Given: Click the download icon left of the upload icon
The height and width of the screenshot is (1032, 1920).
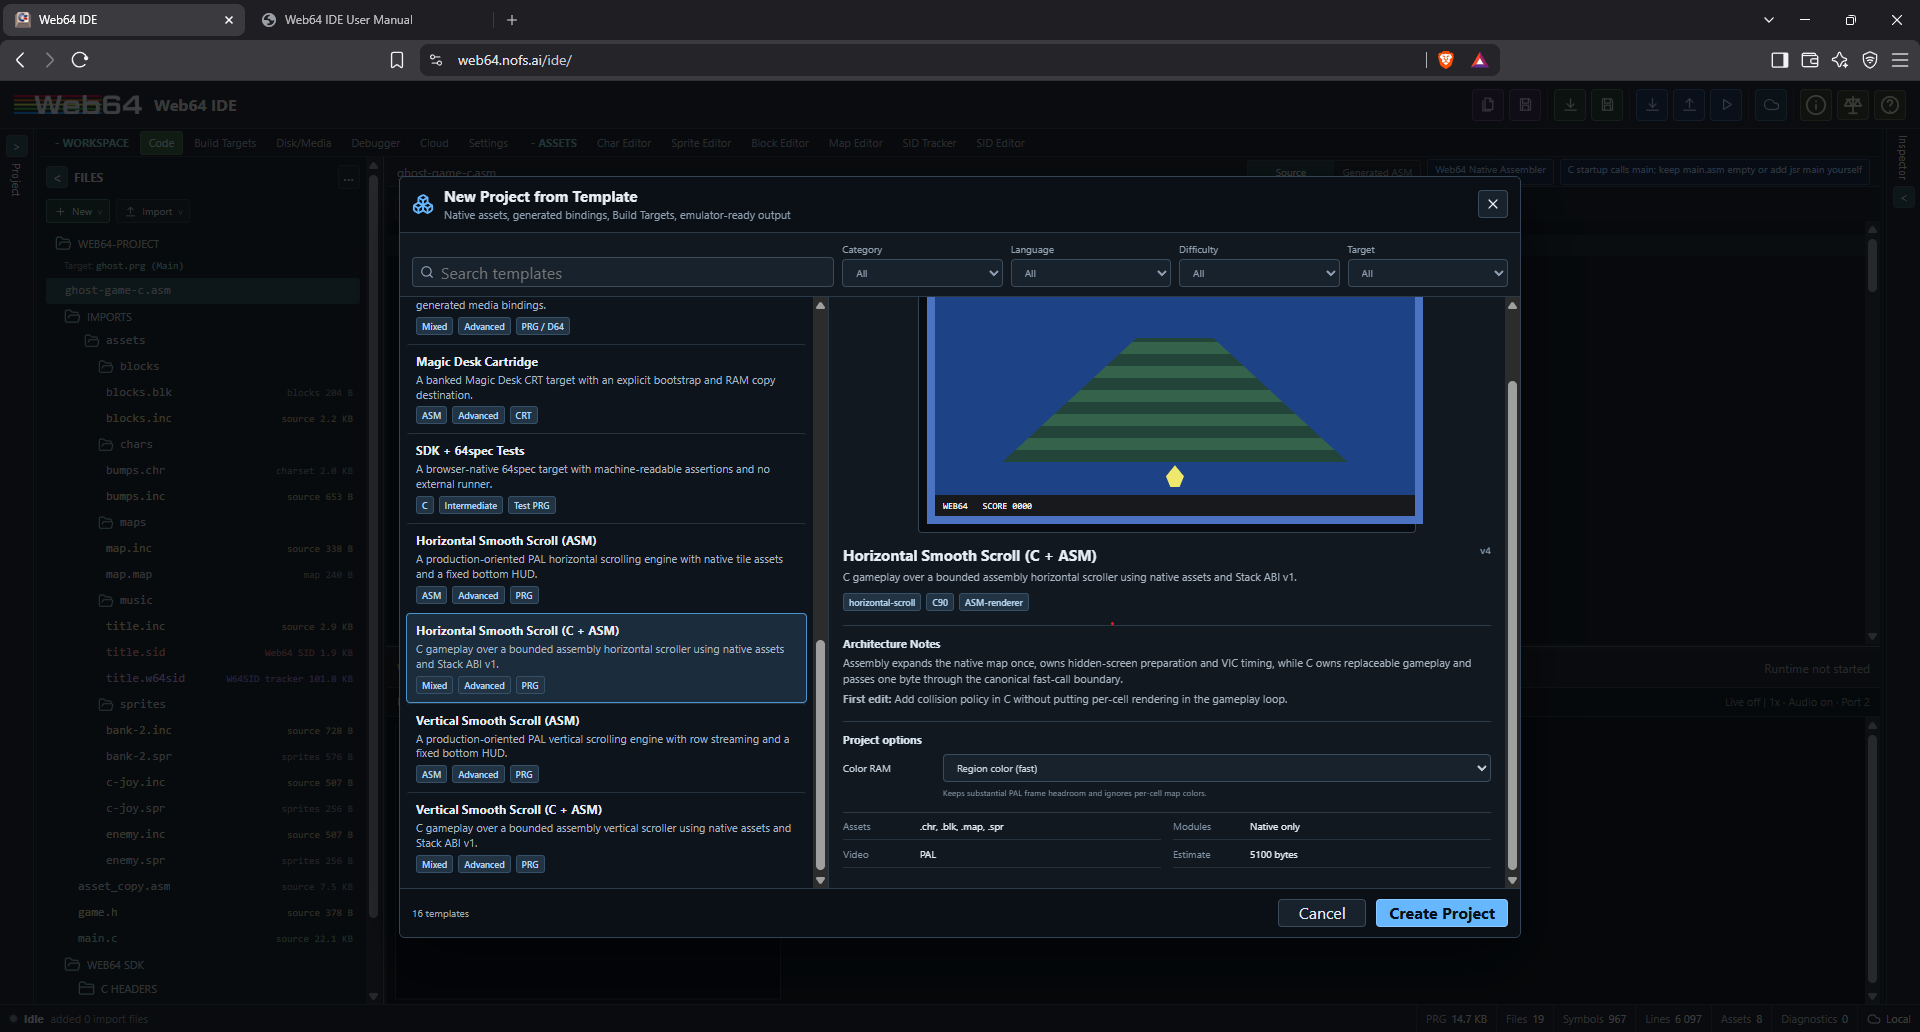Looking at the screenshot, I should (x=1652, y=105).
